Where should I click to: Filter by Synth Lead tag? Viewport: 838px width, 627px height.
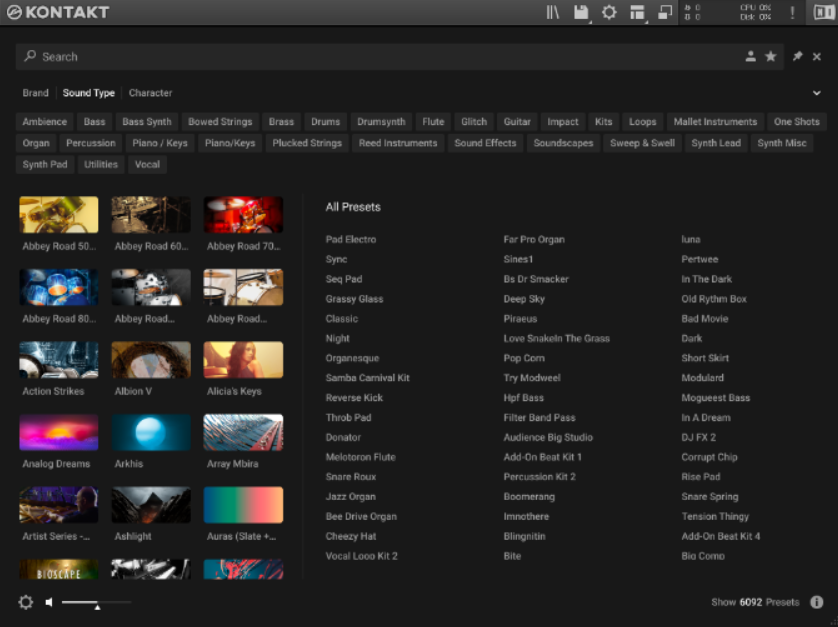716,143
